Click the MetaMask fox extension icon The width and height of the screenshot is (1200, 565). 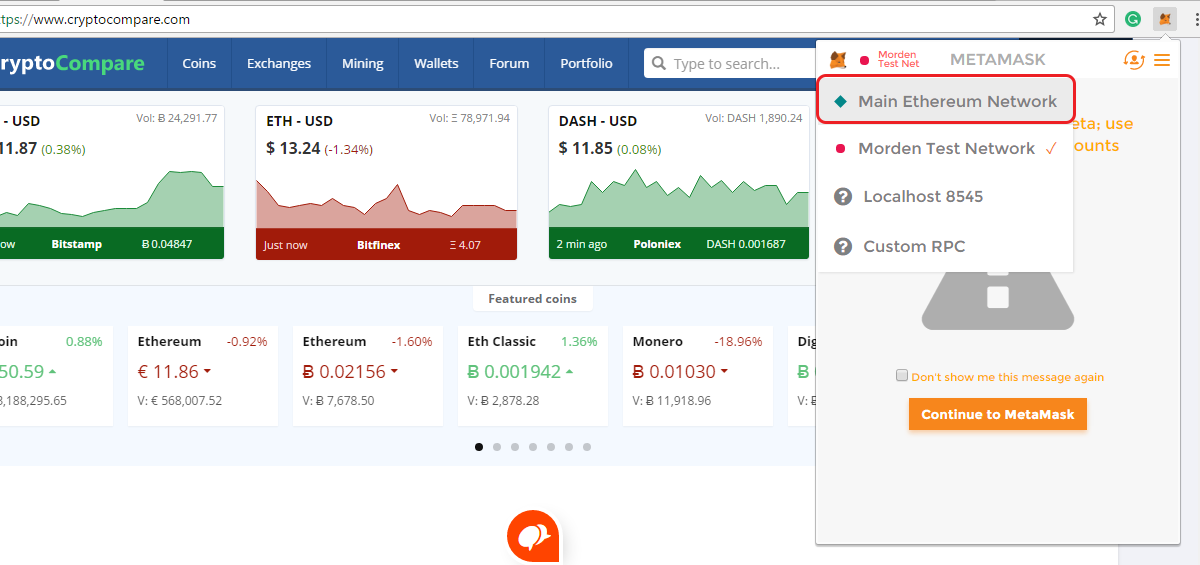[x=1164, y=19]
